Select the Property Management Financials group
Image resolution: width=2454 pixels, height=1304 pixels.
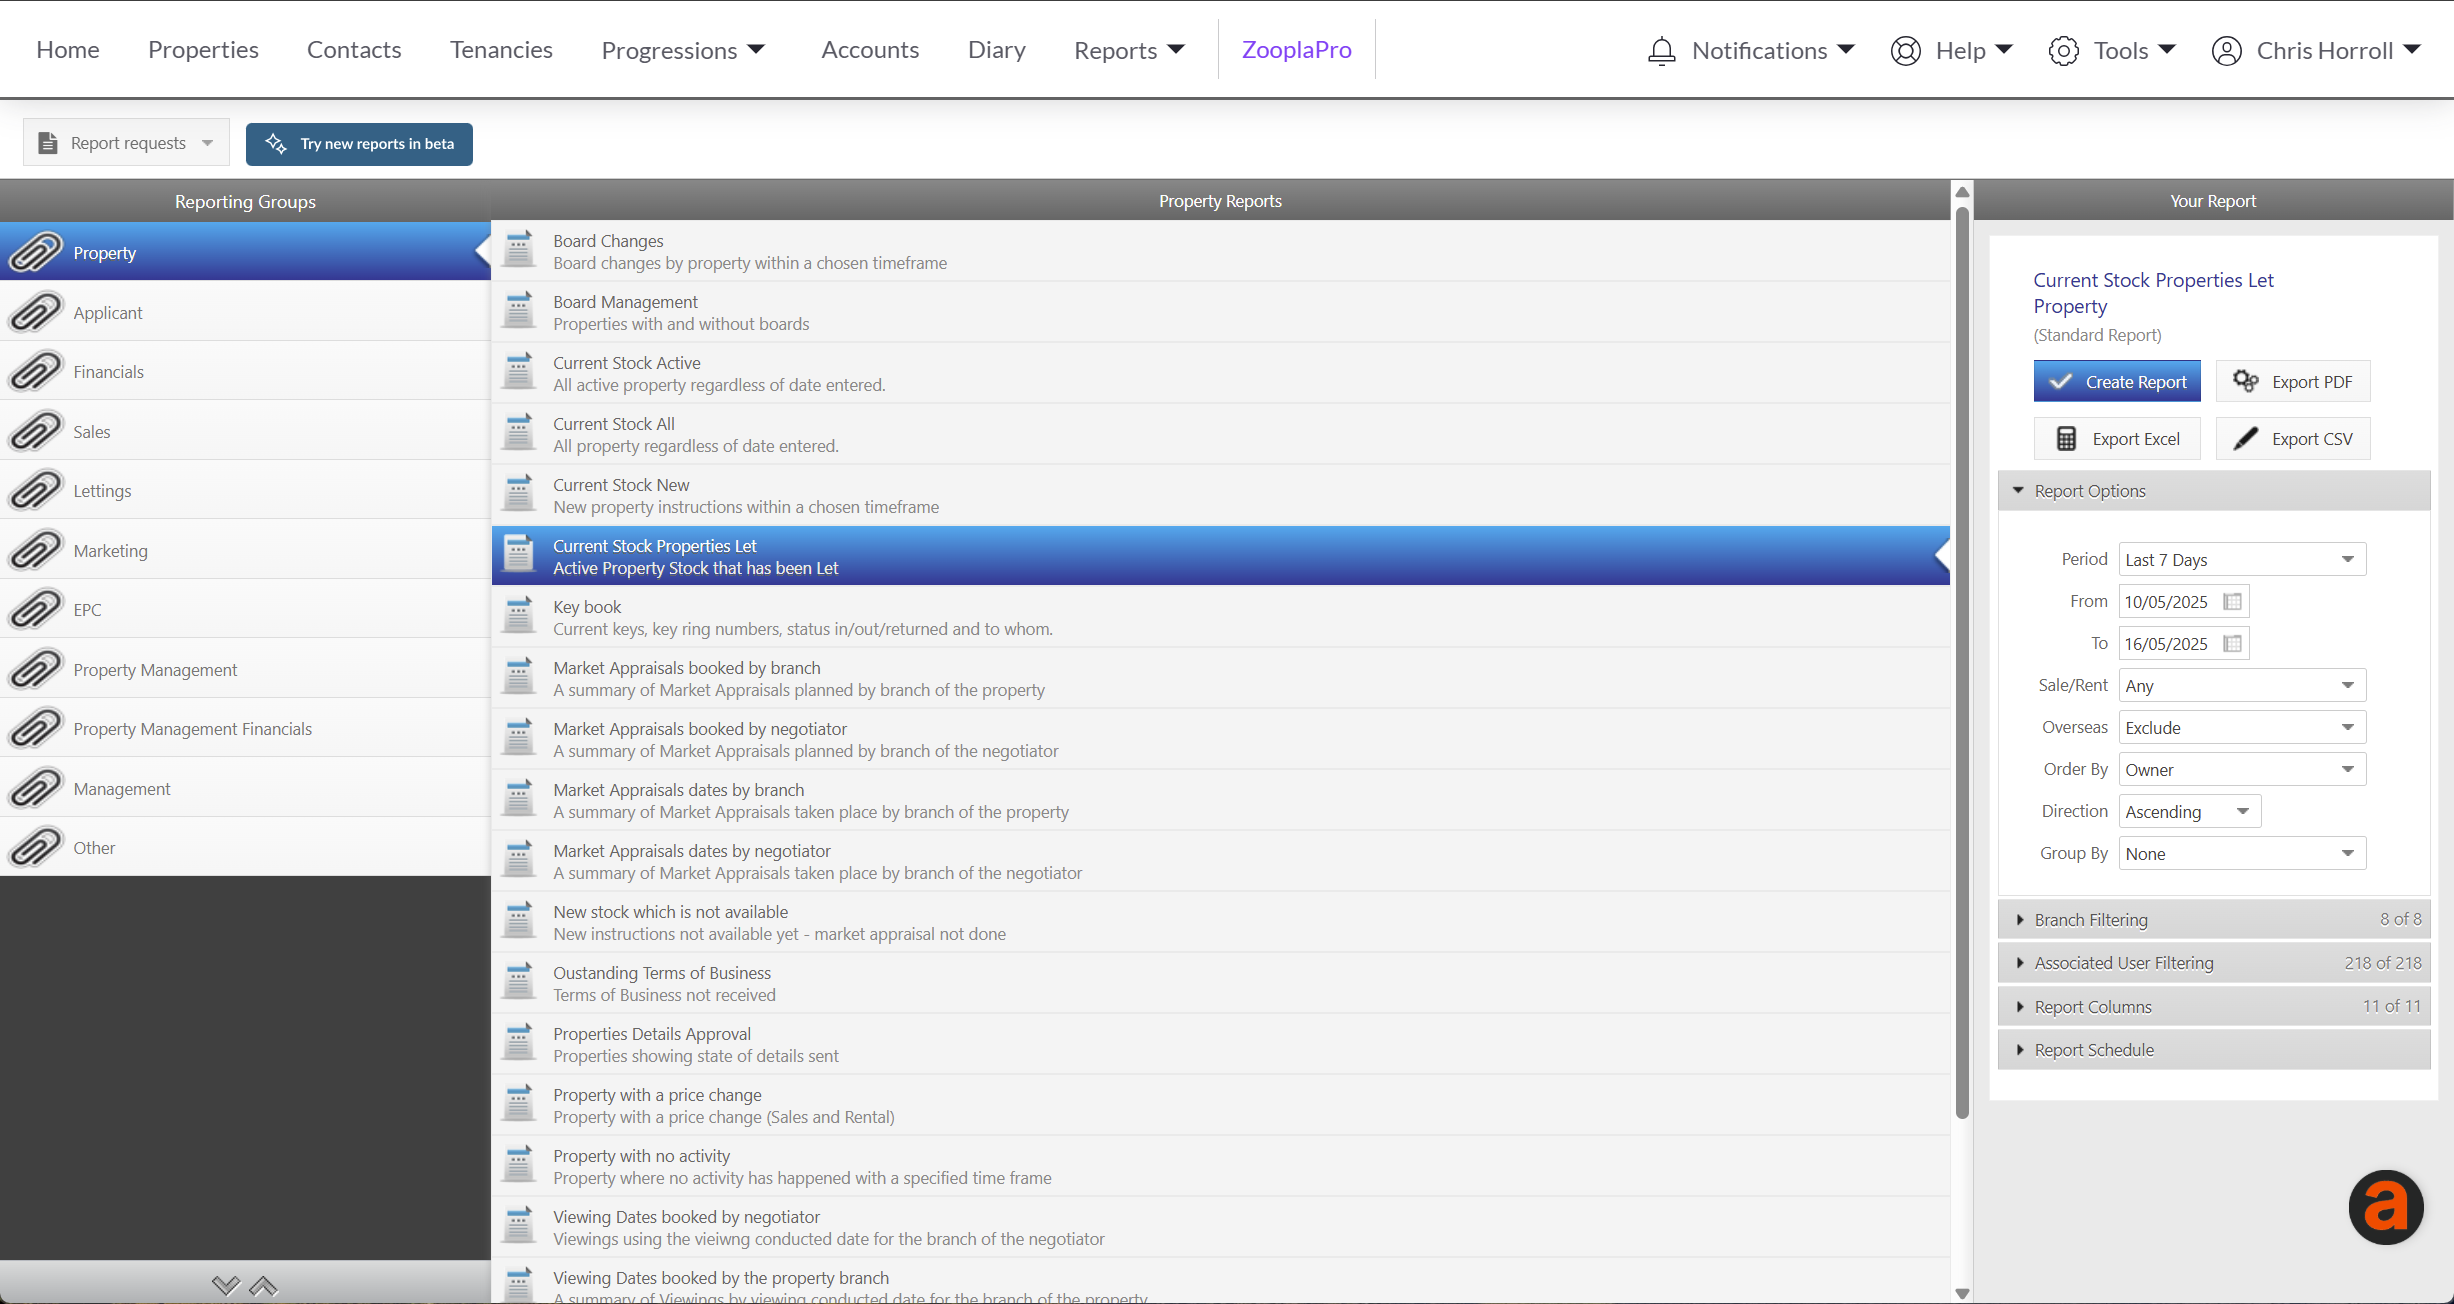(x=245, y=728)
